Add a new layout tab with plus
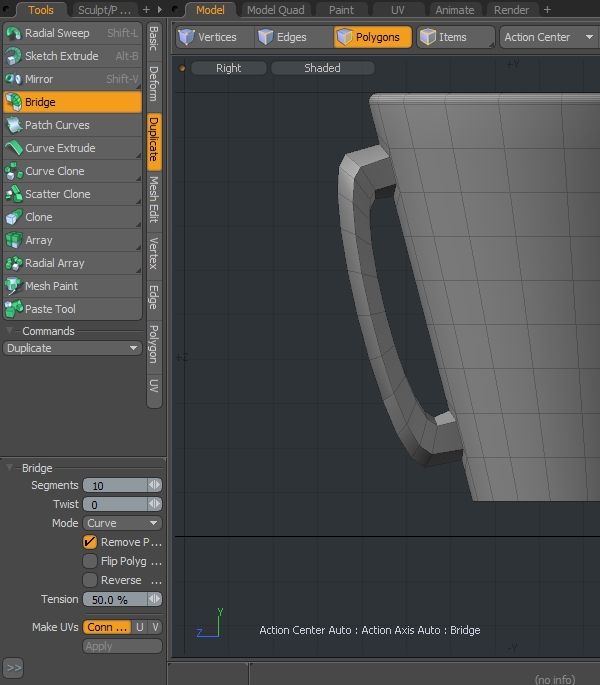This screenshot has width=600, height=685. [x=548, y=10]
